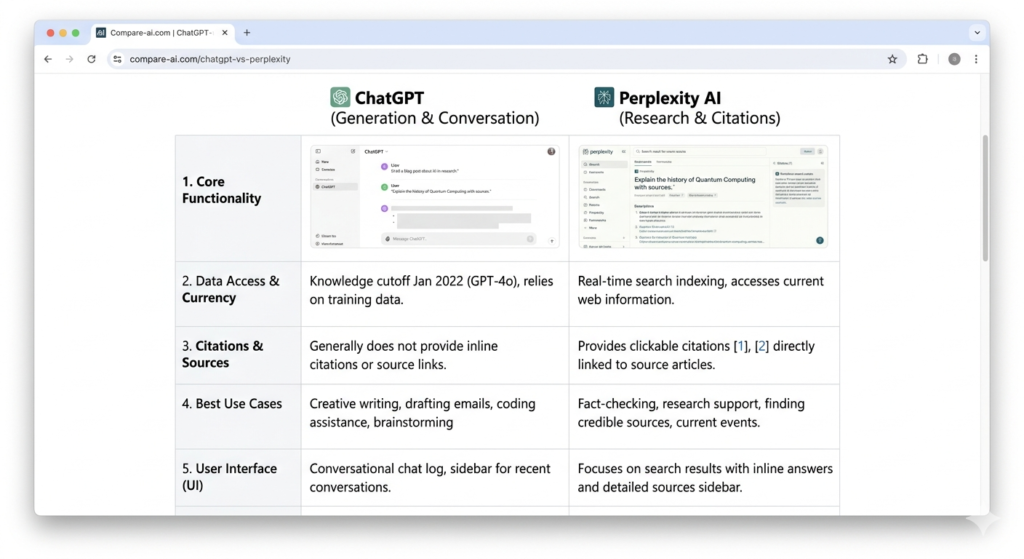Screen dimensions: 1024x559
Task: Click the ChatGPT logo icon
Action: [x=340, y=97]
